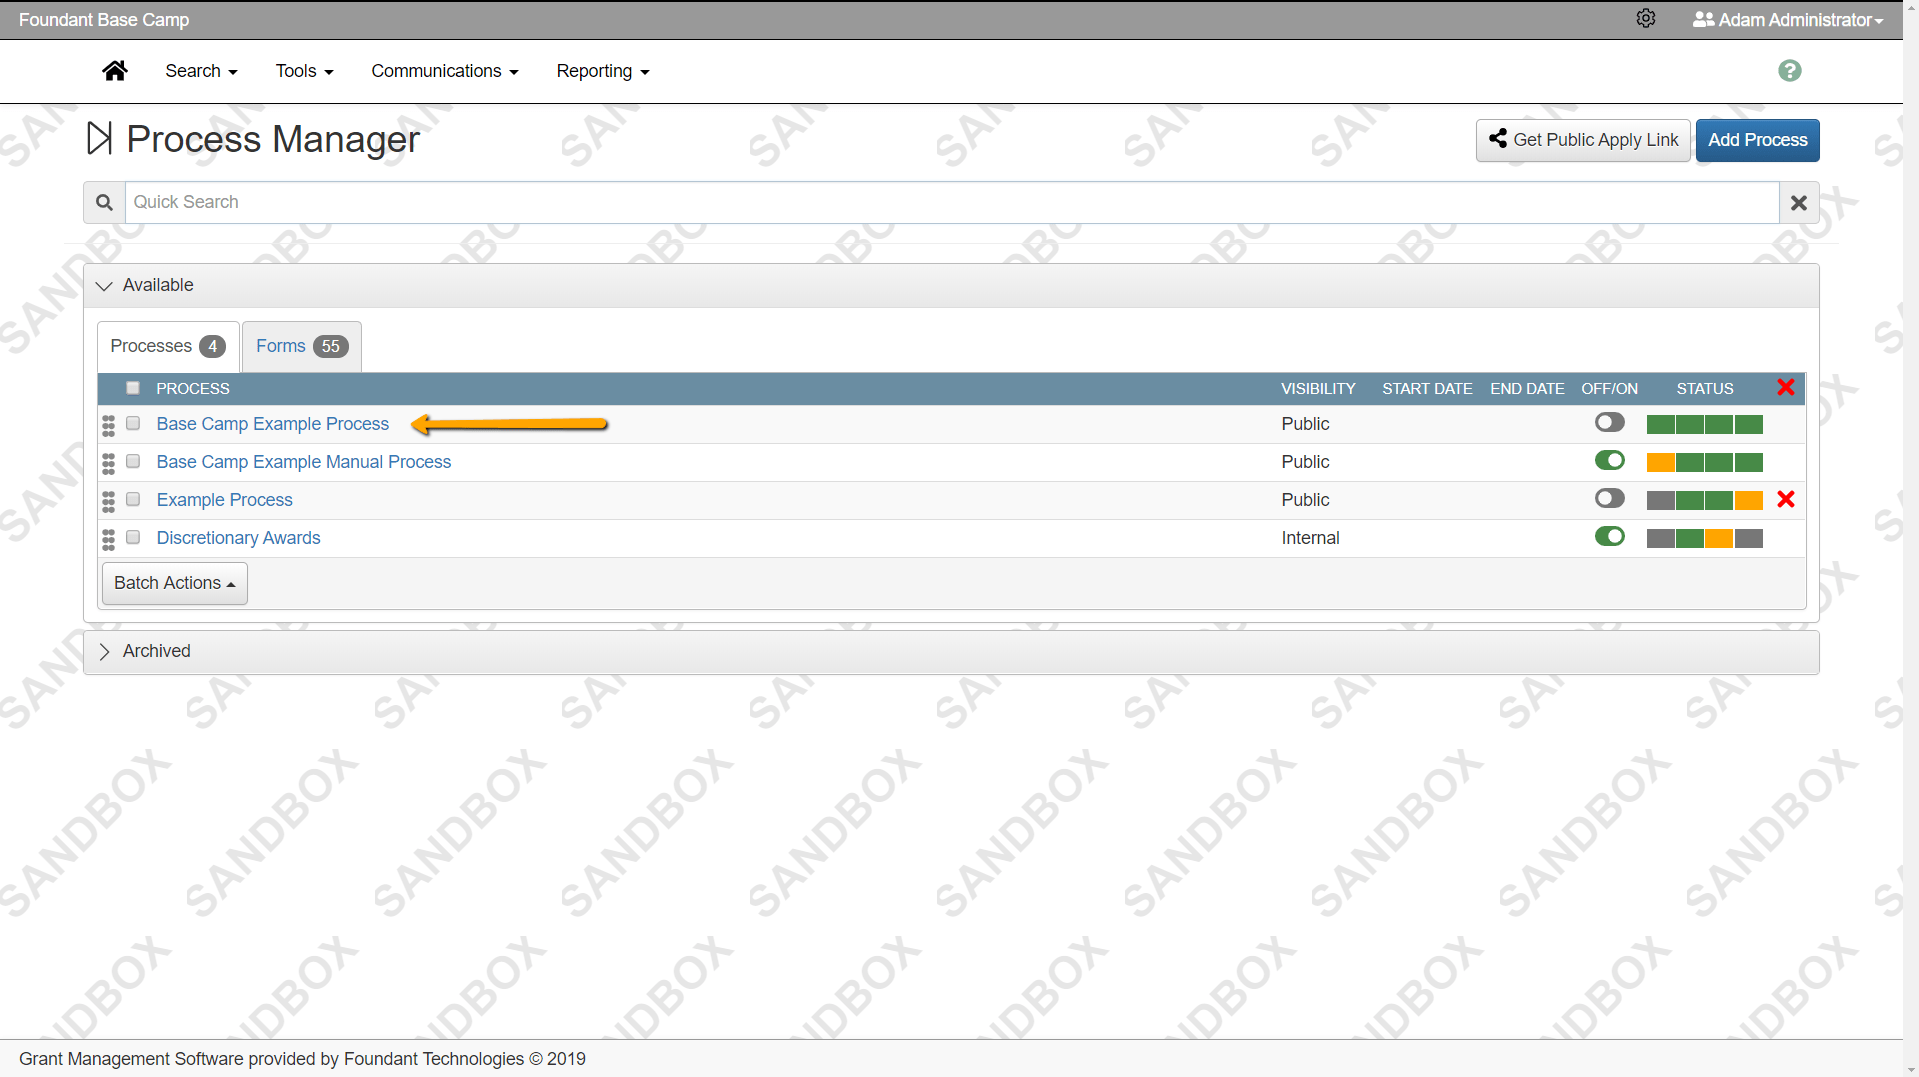Click Get Public Apply Link button
The height and width of the screenshot is (1077, 1919).
coord(1584,140)
